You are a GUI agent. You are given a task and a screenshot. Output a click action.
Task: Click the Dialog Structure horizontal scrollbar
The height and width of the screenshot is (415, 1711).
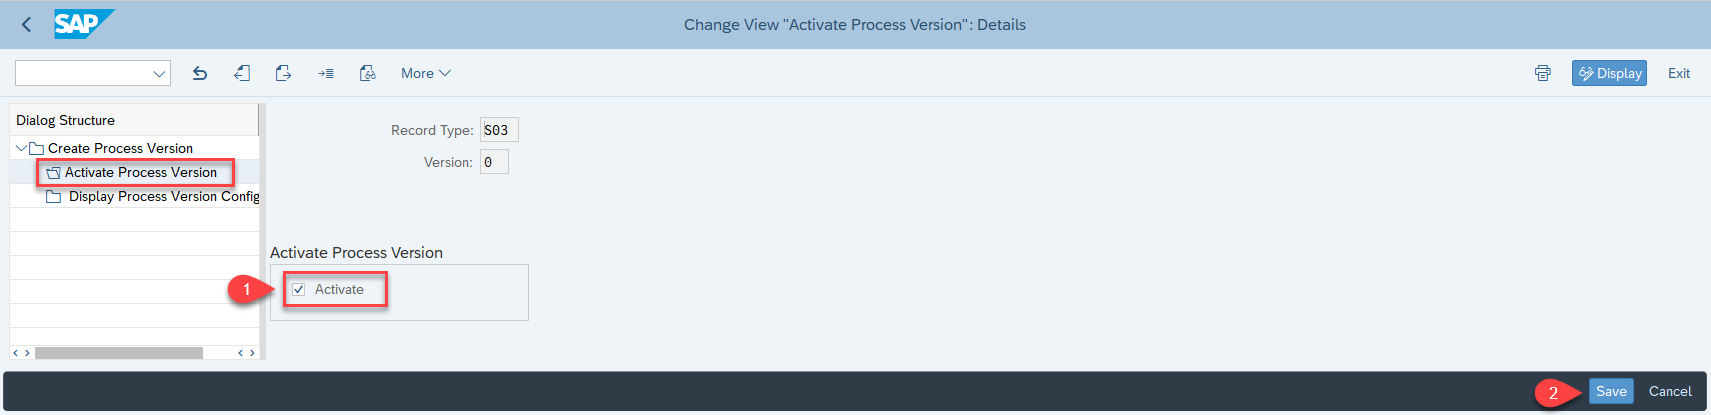[119, 353]
